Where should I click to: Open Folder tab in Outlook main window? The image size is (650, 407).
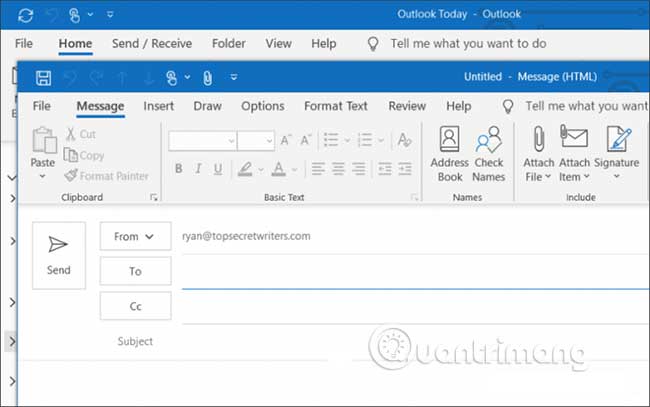pyautogui.click(x=228, y=44)
